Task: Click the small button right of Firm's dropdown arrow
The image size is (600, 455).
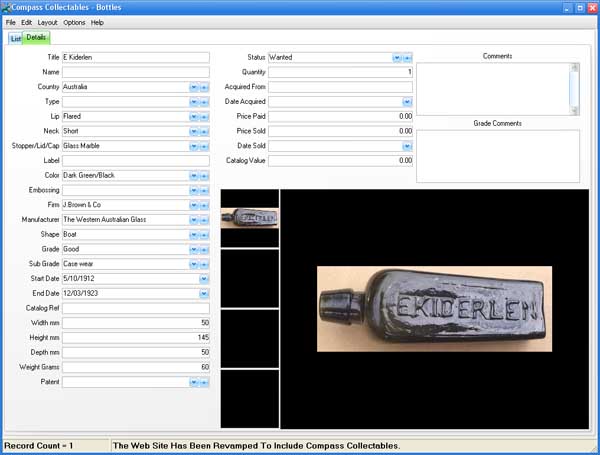Action: [x=204, y=205]
